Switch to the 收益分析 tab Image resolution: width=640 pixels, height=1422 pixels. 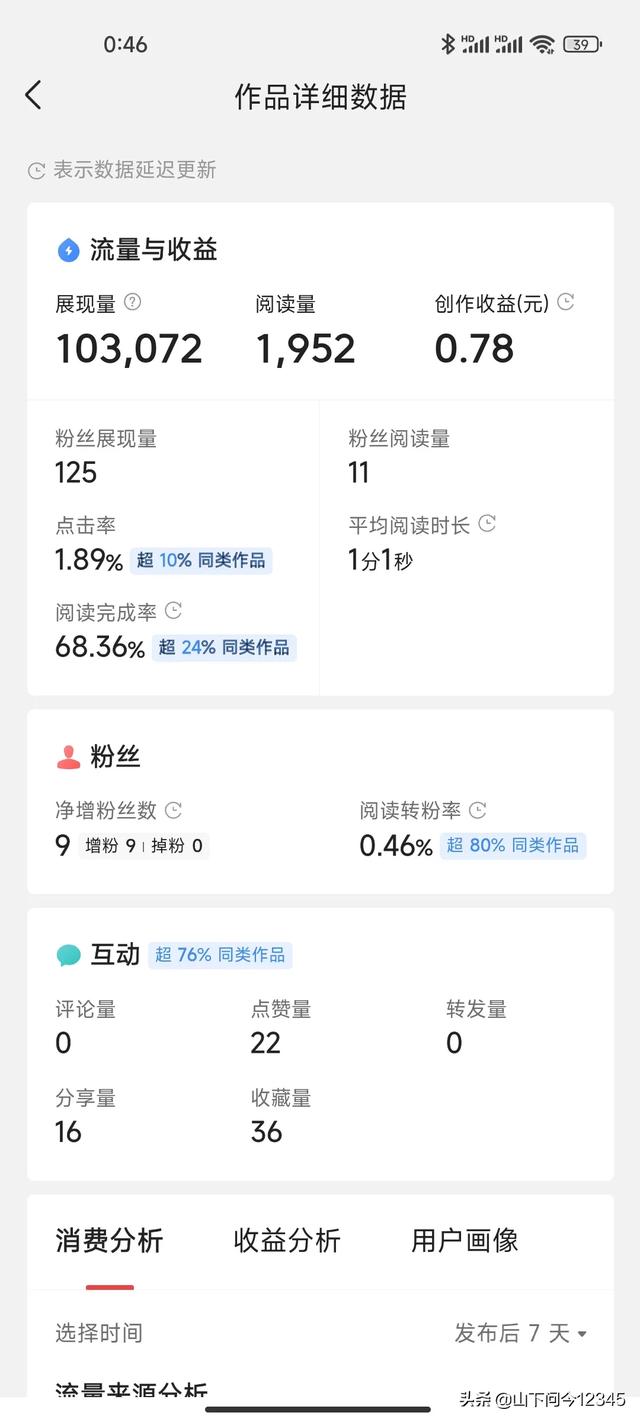[287, 1241]
